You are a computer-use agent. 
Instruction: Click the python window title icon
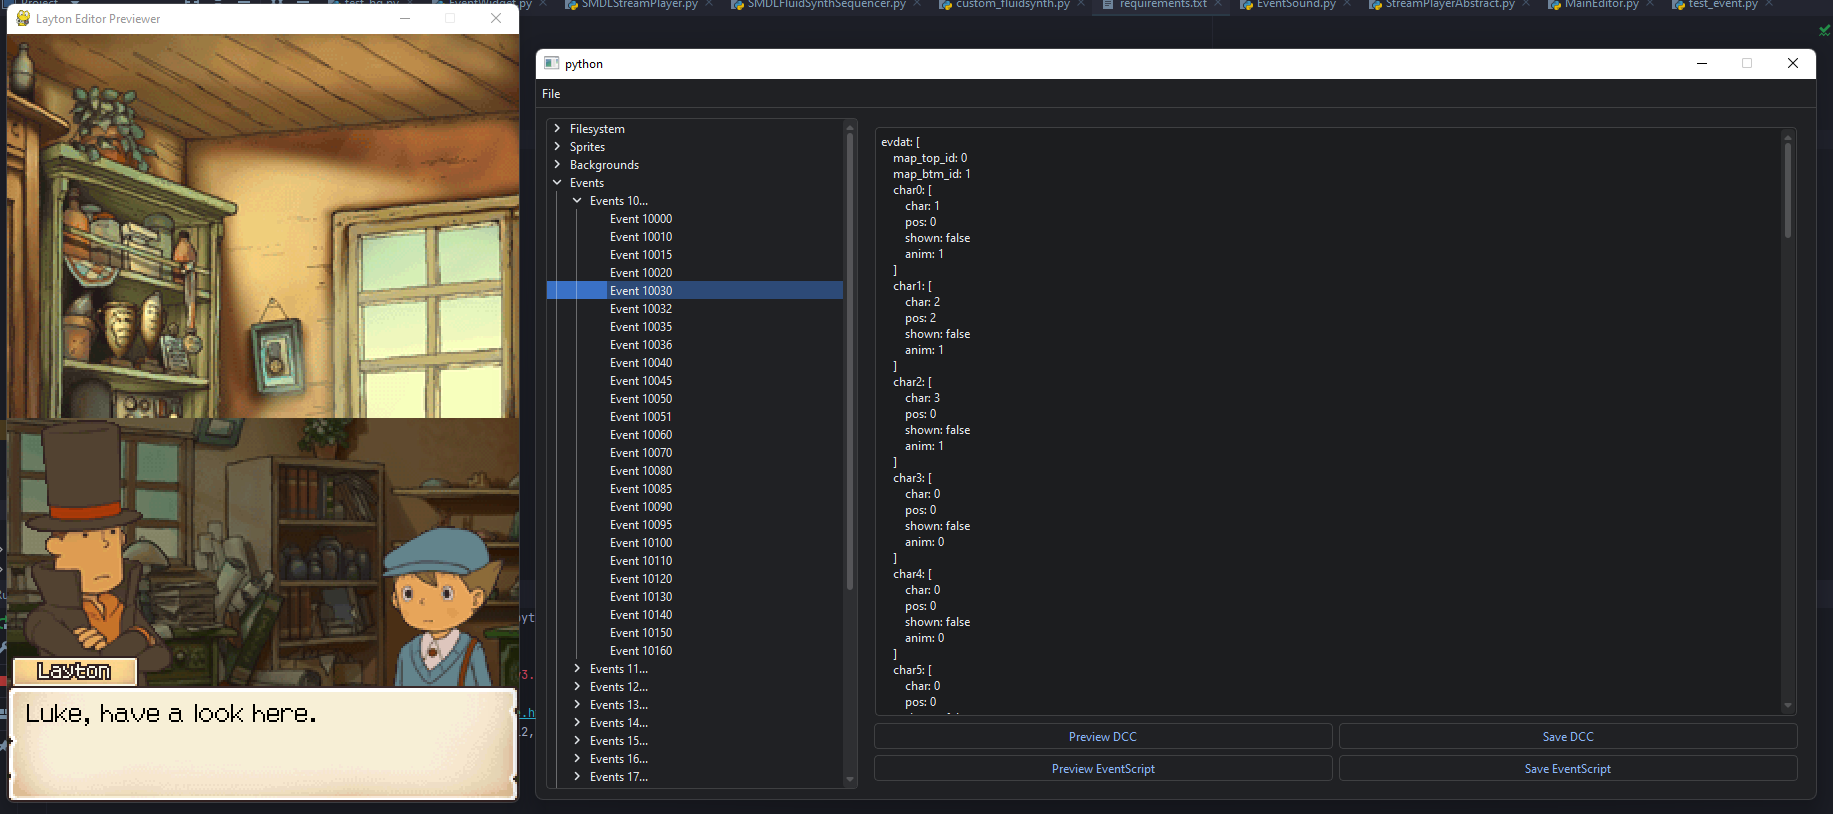click(x=551, y=63)
